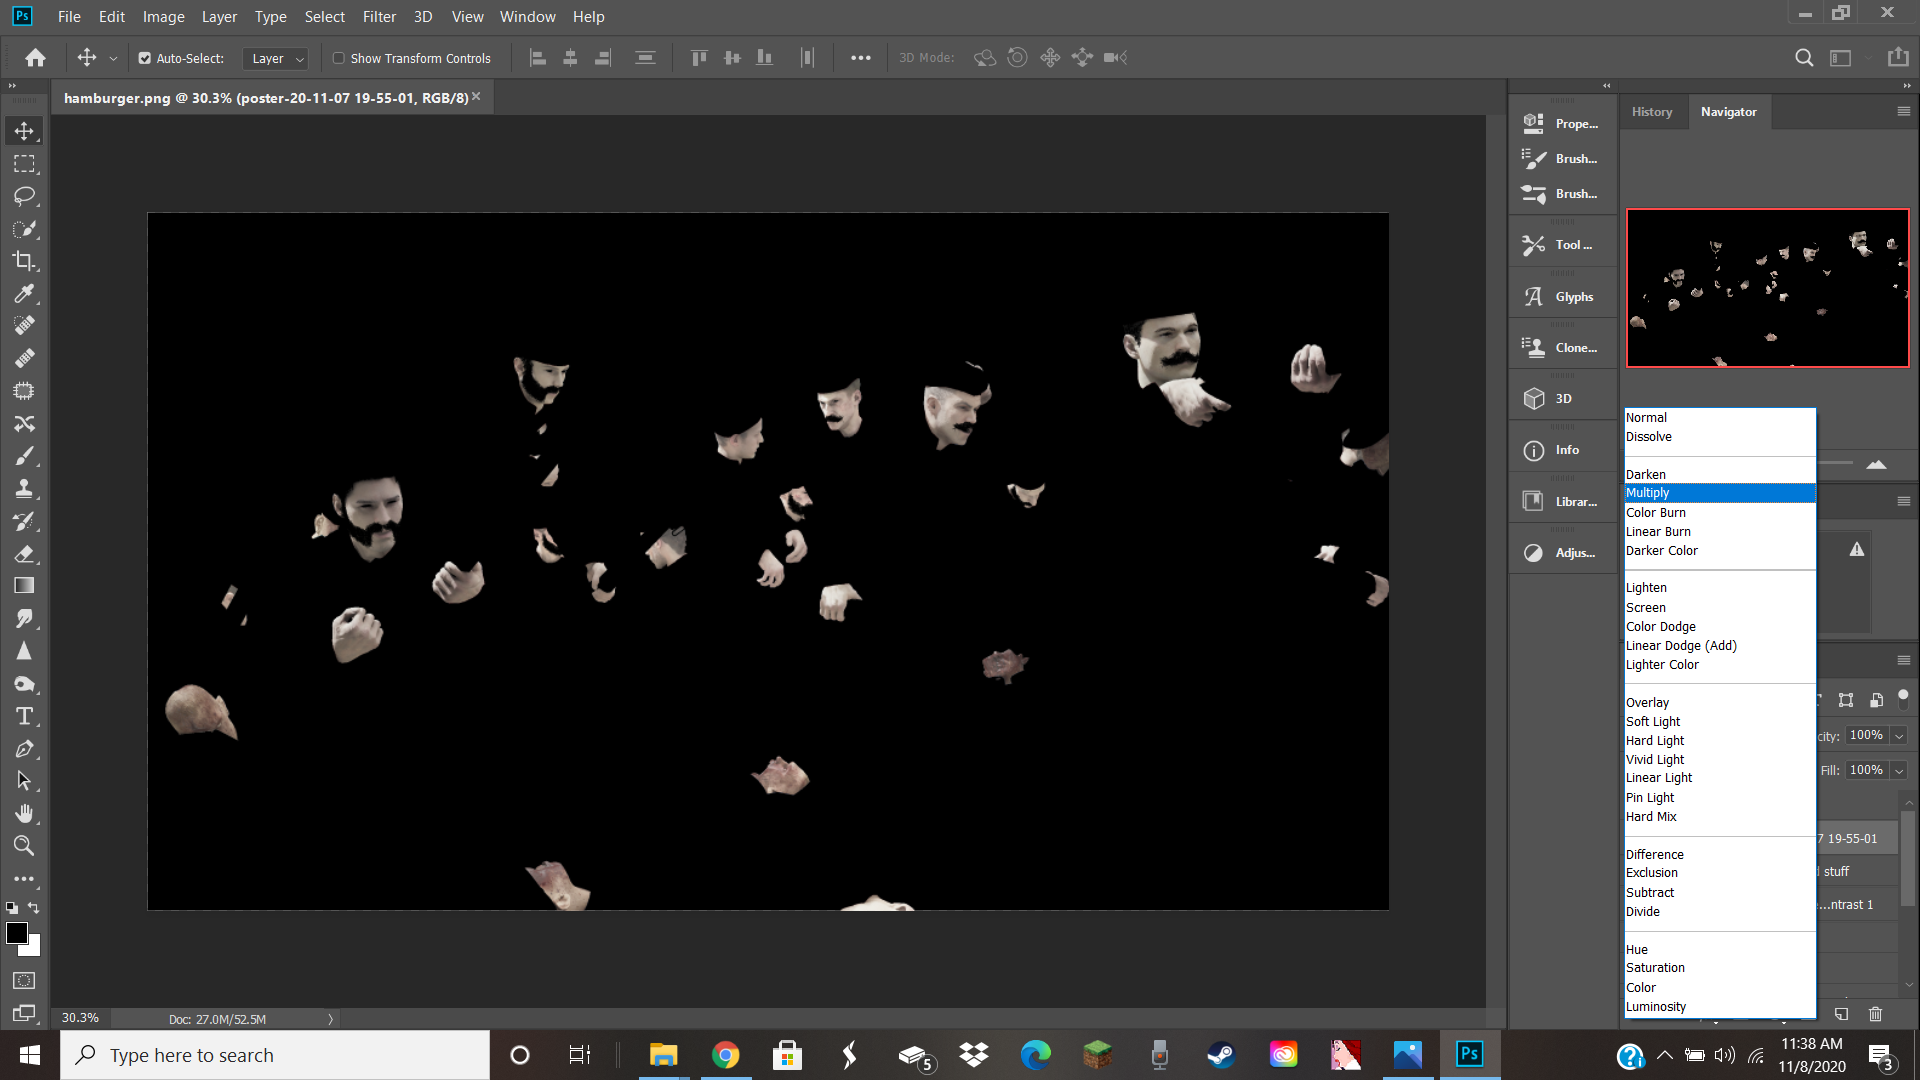The width and height of the screenshot is (1920, 1080).
Task: Select the Eraser tool
Action: 24,553
